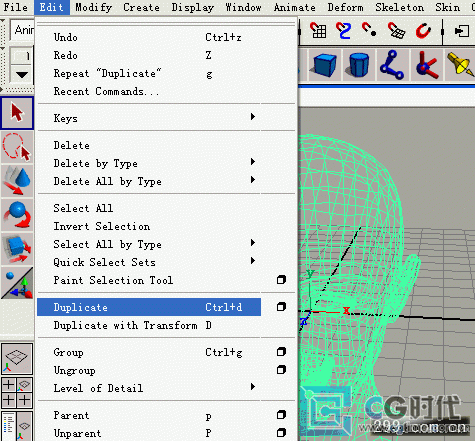
Task: Open the Duplicate option box
Action: (281, 307)
